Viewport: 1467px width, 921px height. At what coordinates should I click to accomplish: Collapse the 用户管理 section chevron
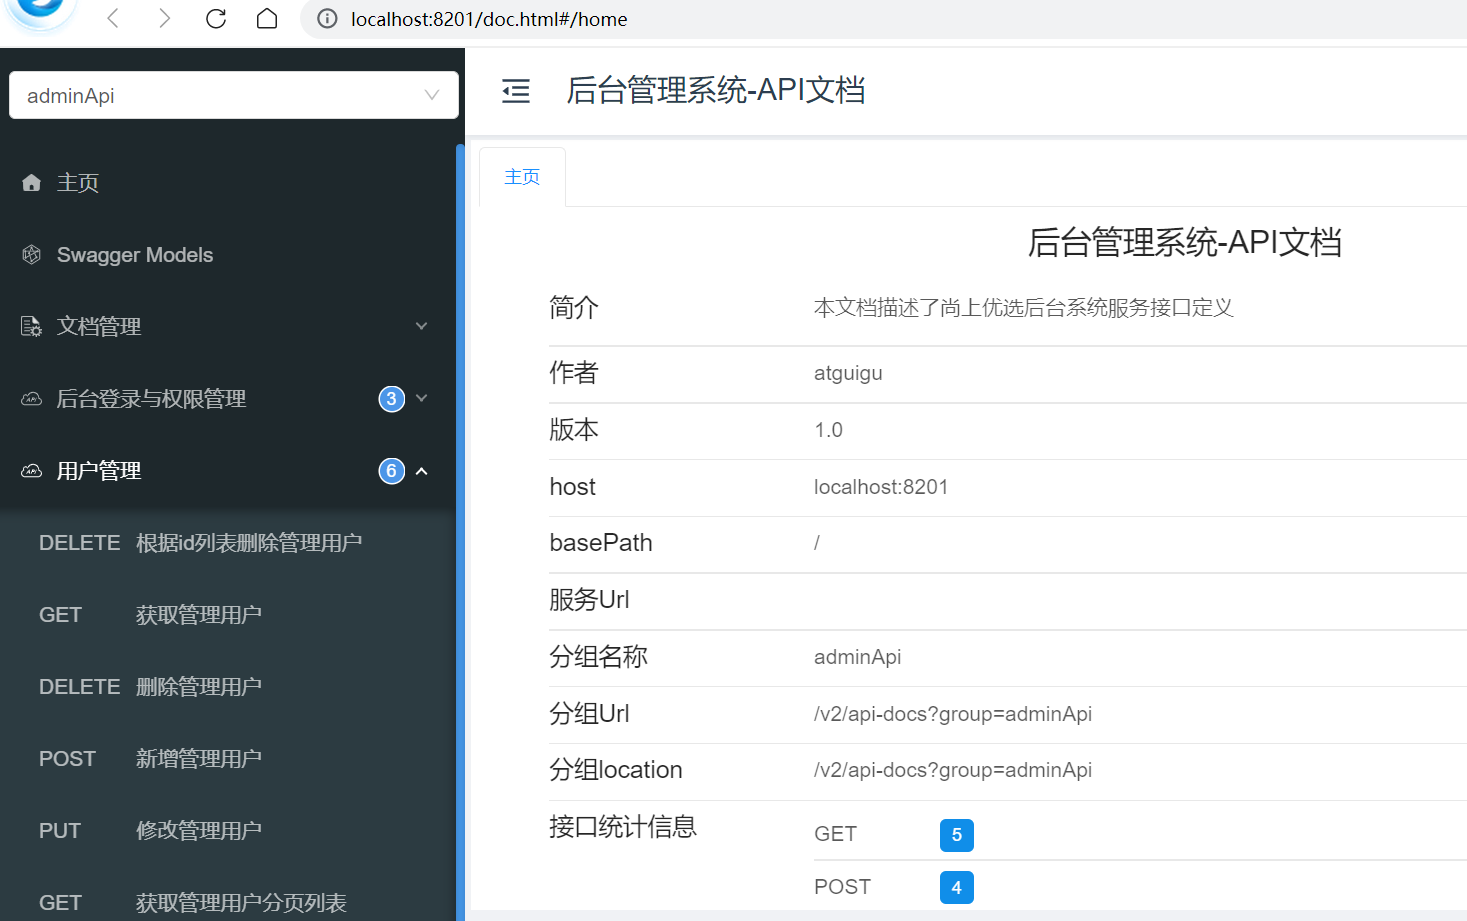(421, 471)
